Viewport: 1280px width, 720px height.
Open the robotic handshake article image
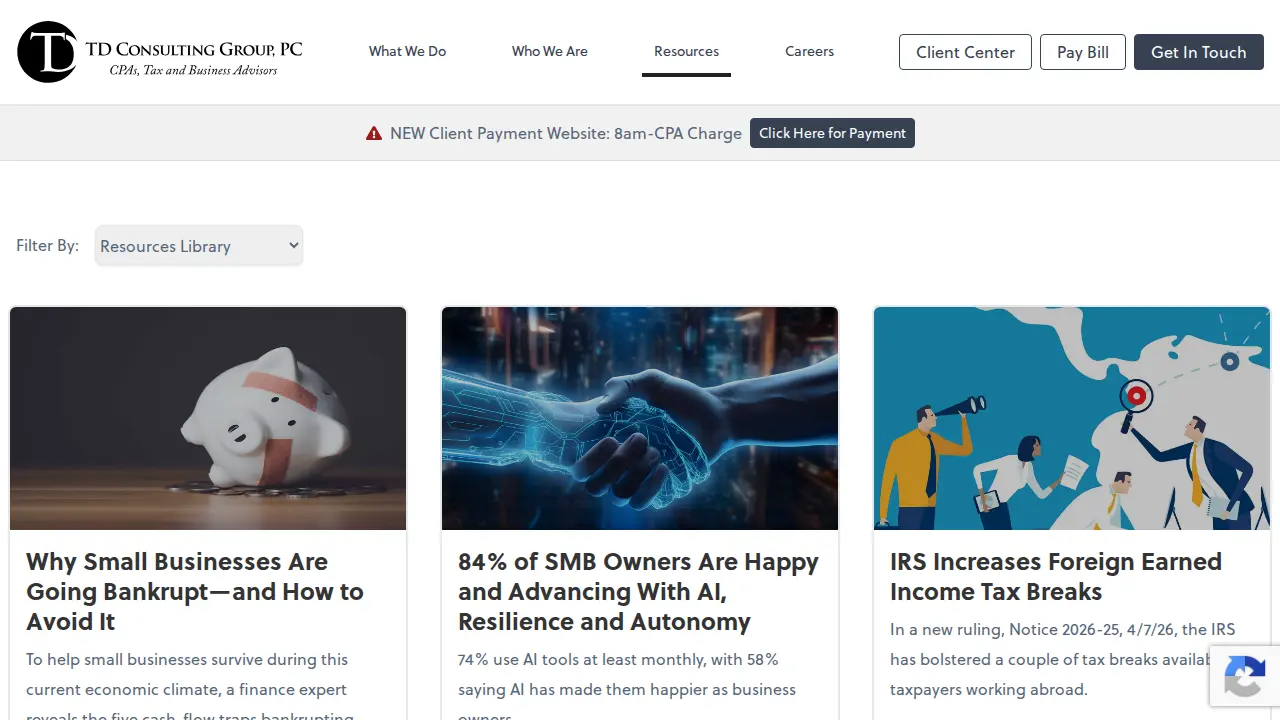coord(640,418)
